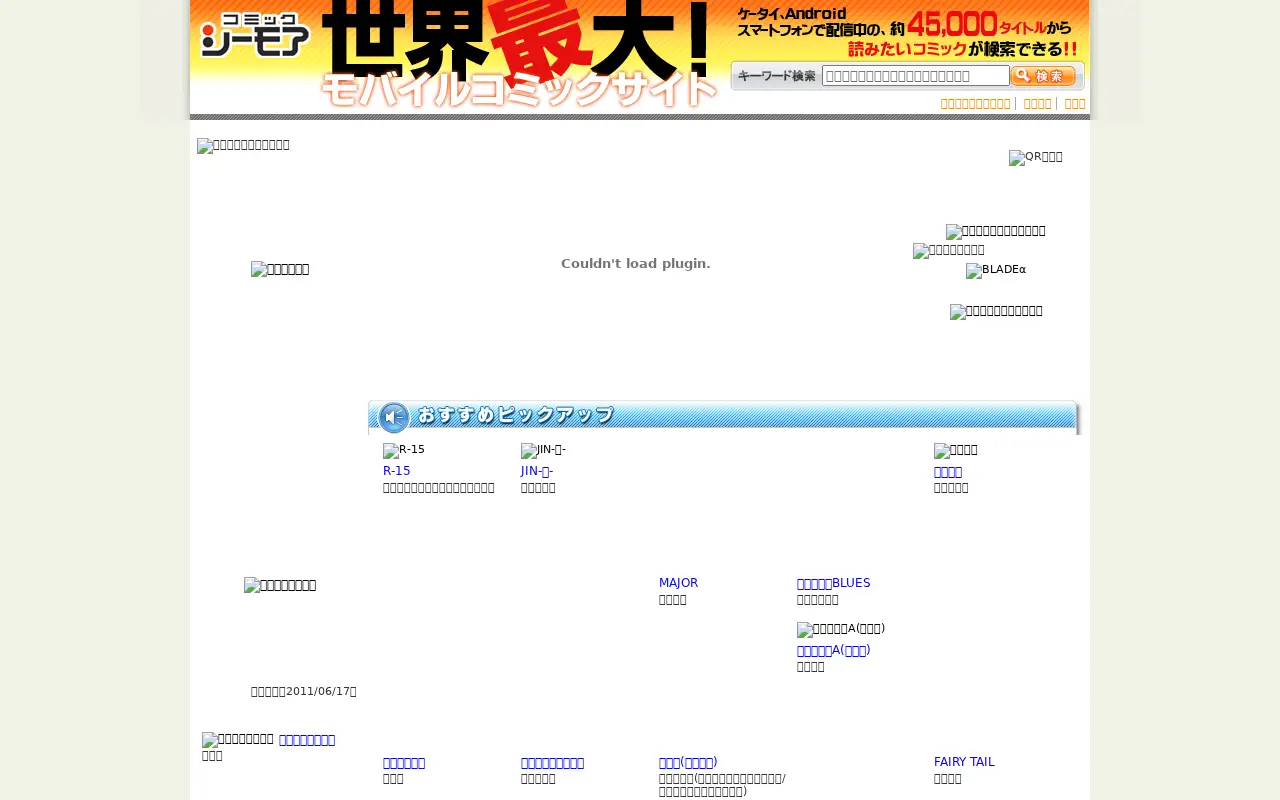Open the QR code image placeholder
Image resolution: width=1280 pixels, height=800 pixels.
click(1036, 157)
